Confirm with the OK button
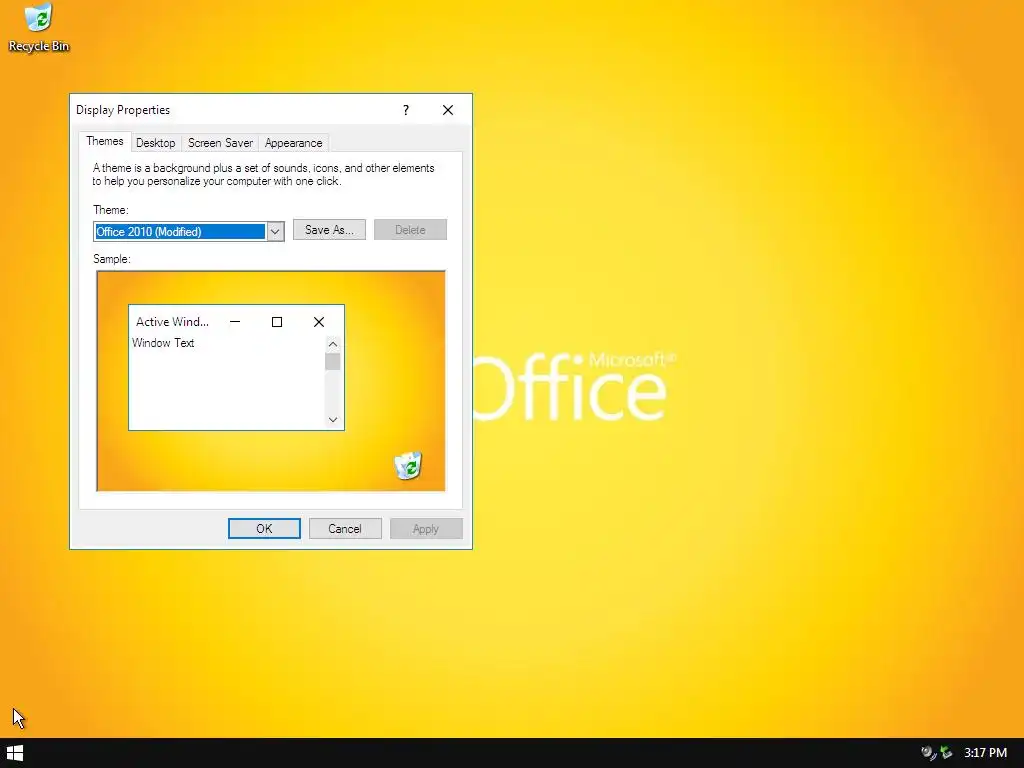The width and height of the screenshot is (1024, 768). click(264, 528)
